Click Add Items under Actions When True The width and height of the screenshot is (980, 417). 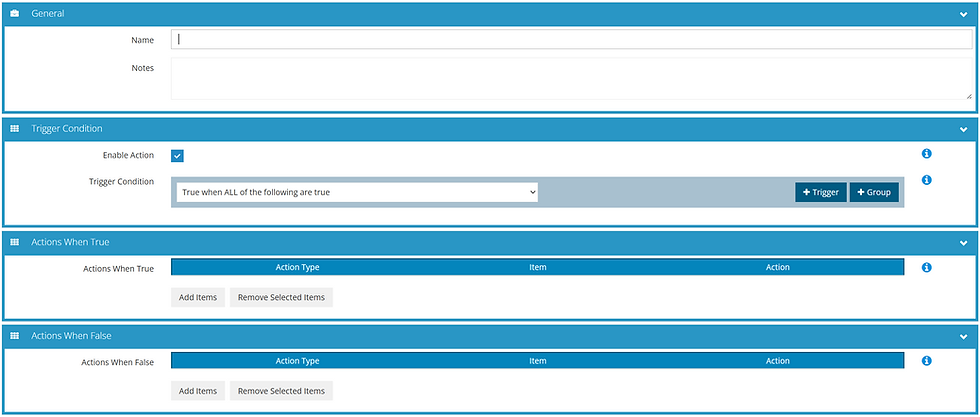pyautogui.click(x=198, y=298)
